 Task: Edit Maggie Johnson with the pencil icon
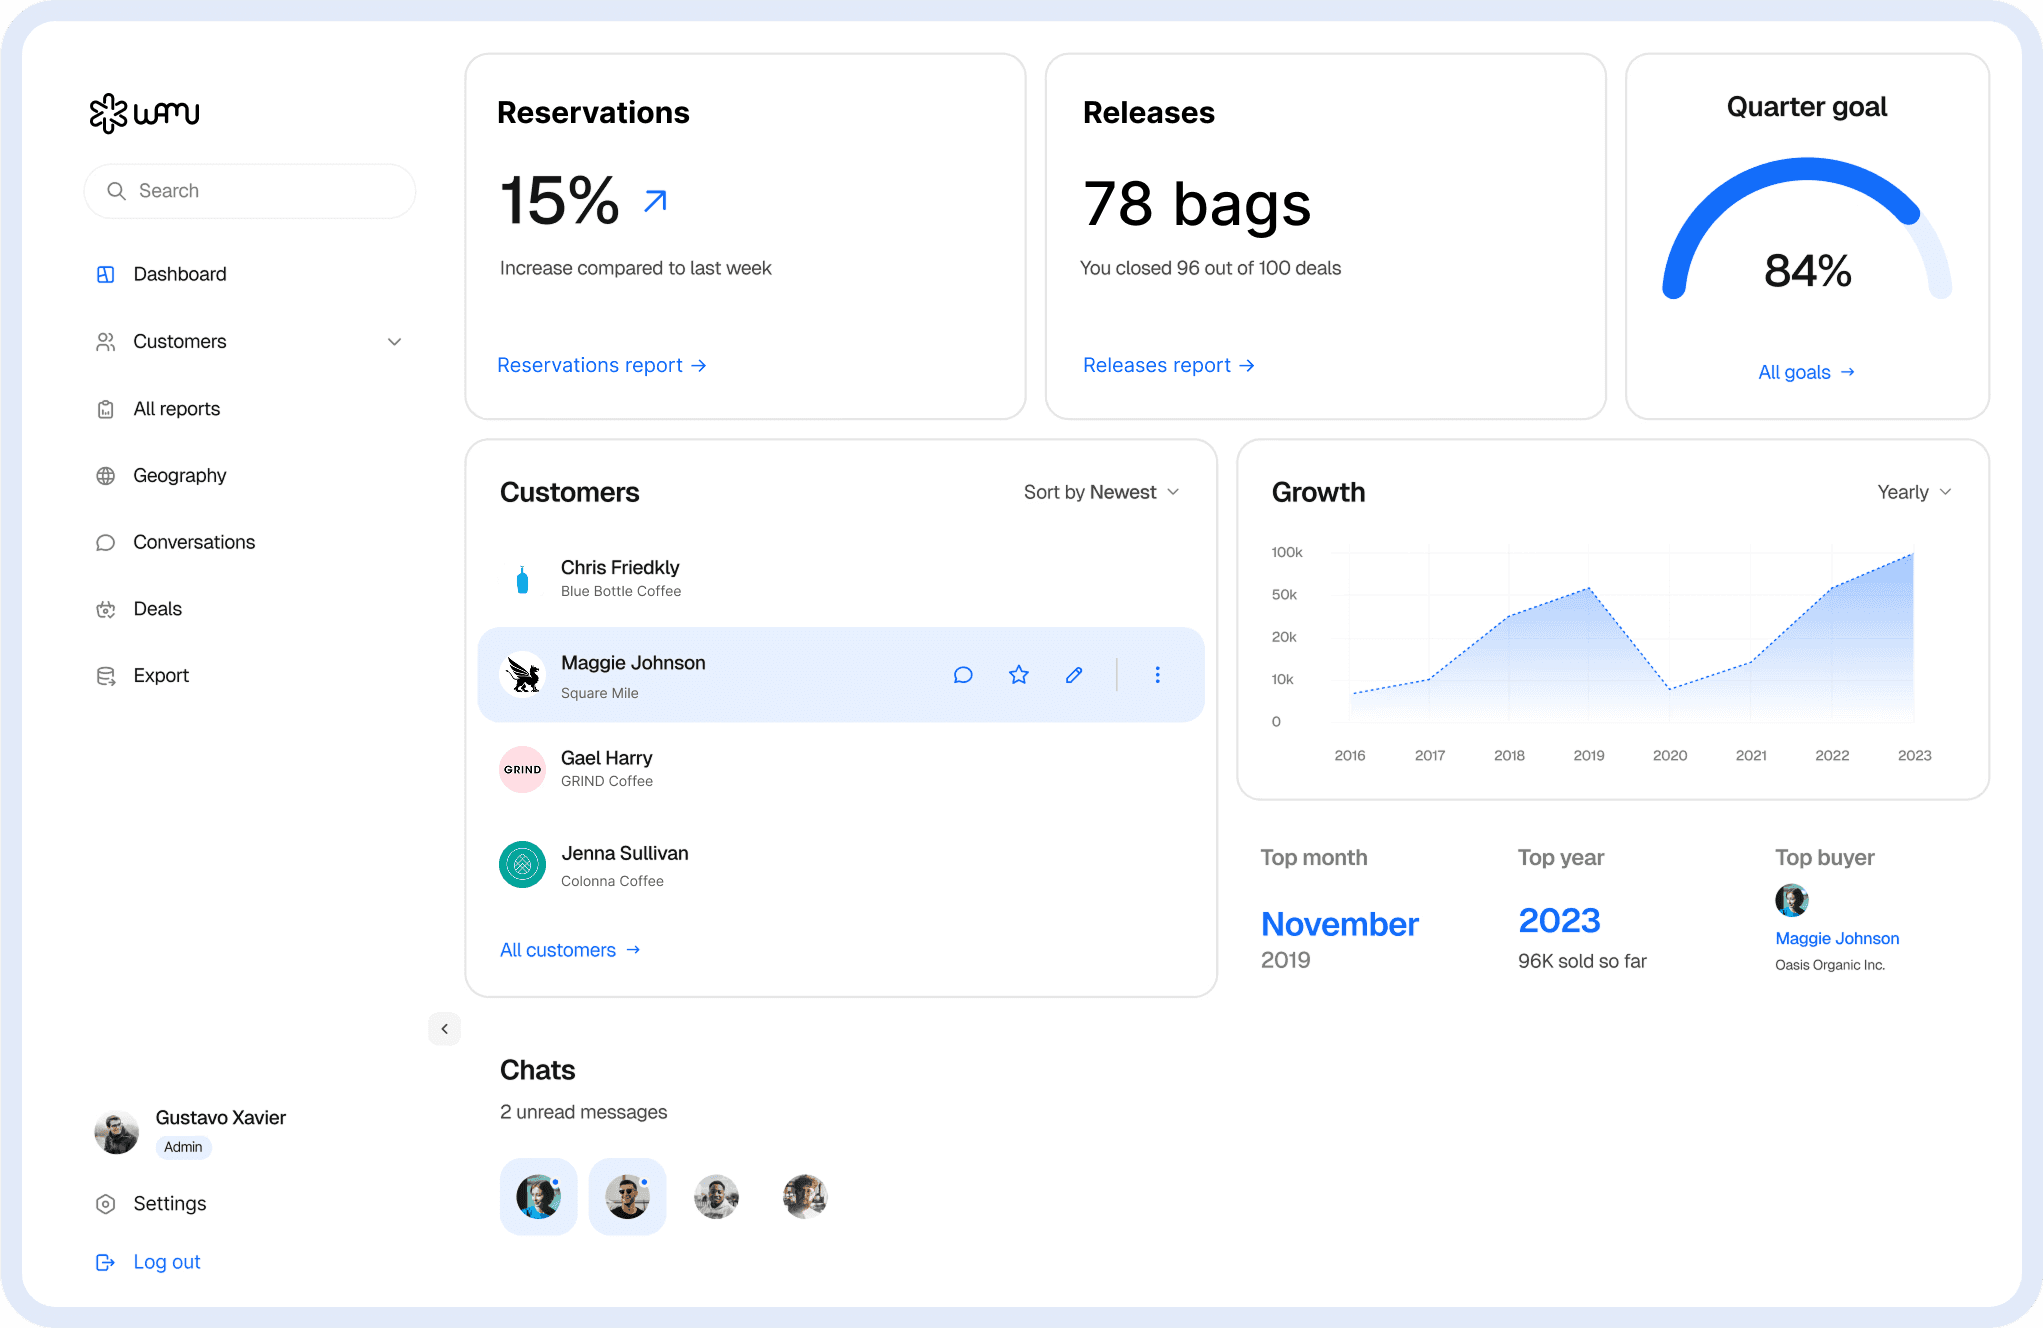1074,675
